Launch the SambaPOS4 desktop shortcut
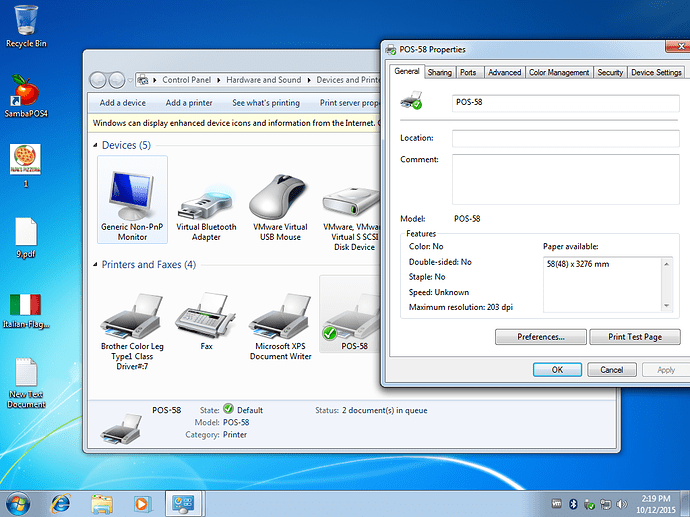This screenshot has width=690, height=517. [x=26, y=96]
